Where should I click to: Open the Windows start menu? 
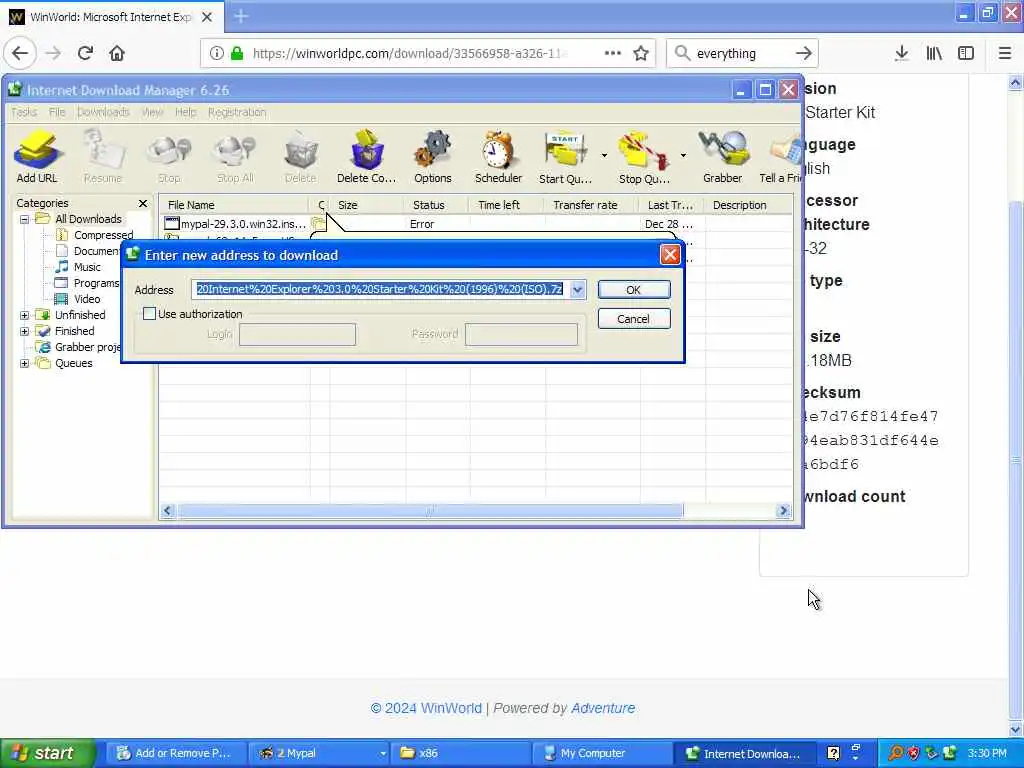[48, 753]
